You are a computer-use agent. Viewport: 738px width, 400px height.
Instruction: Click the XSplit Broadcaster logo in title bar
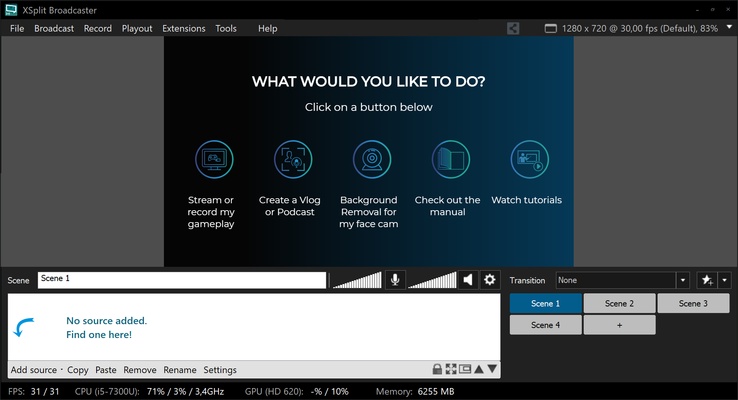[11, 10]
